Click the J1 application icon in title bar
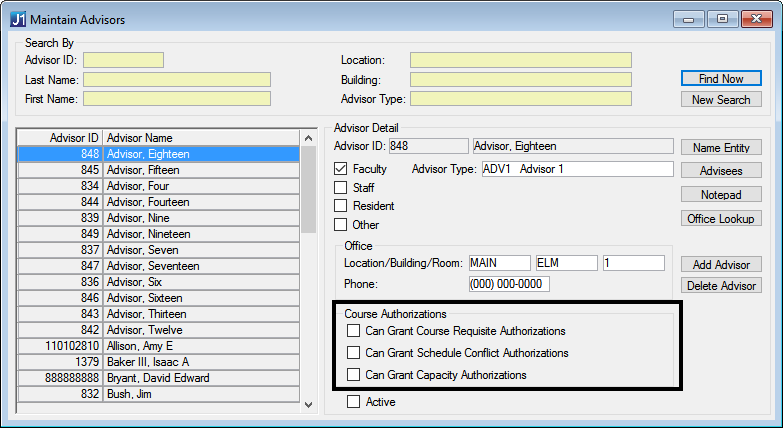 [x=16, y=18]
